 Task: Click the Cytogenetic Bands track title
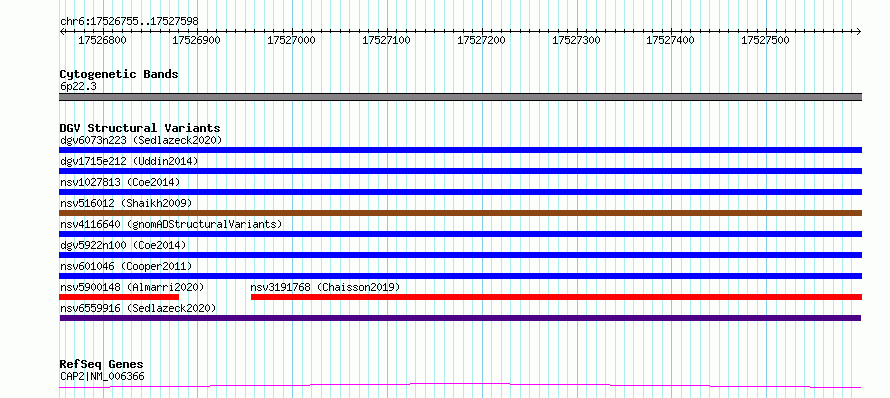pos(119,74)
